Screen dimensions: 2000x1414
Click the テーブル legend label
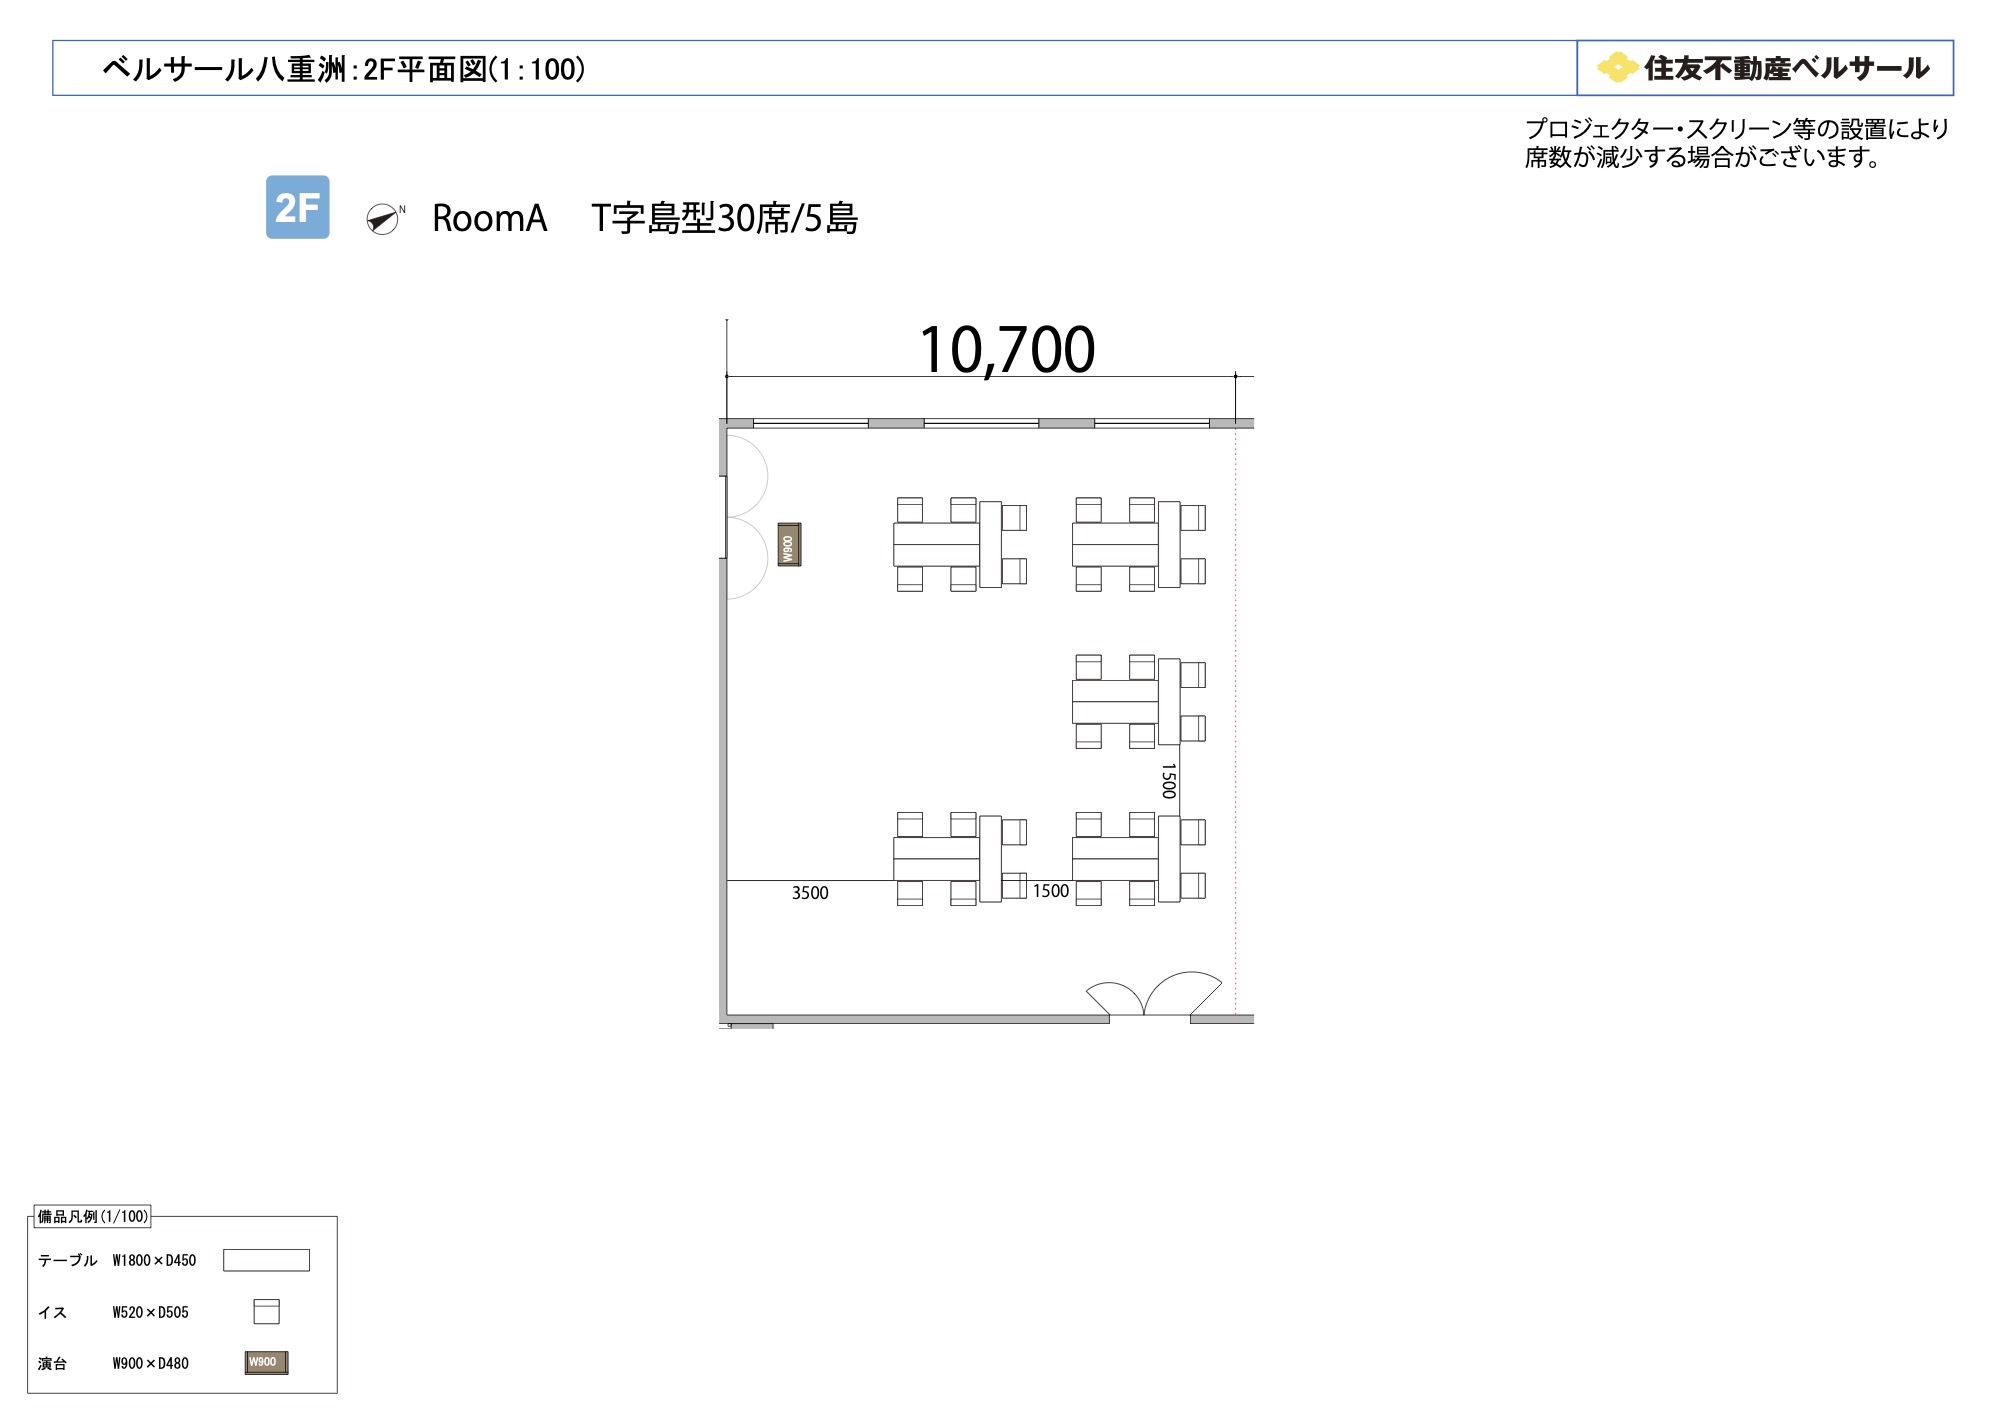[67, 1260]
